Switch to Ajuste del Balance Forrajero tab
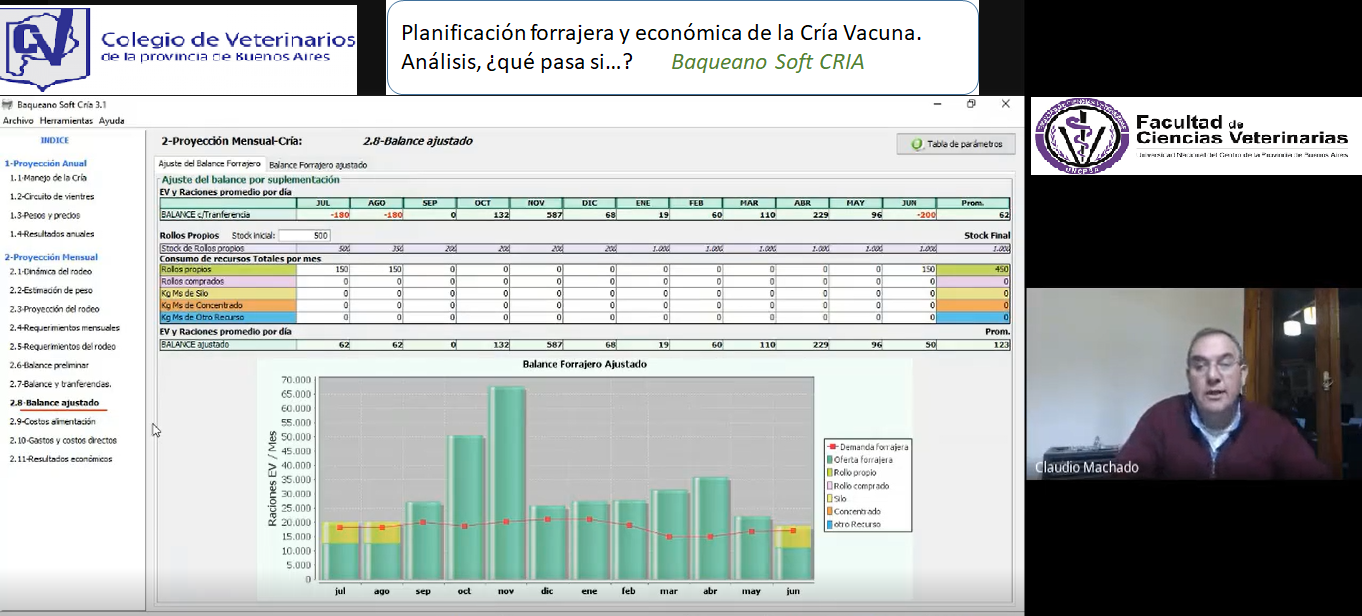The image size is (1362, 616). pyautogui.click(x=209, y=164)
